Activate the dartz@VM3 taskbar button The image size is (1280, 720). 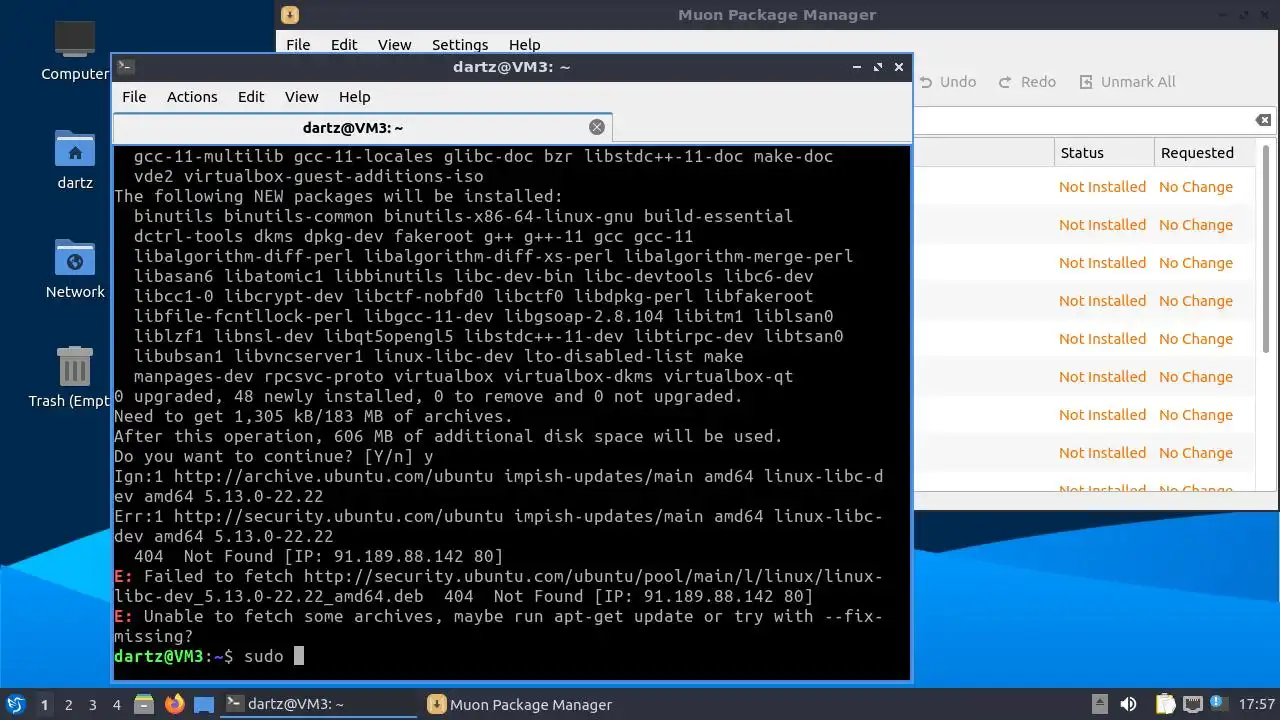tap(318, 704)
